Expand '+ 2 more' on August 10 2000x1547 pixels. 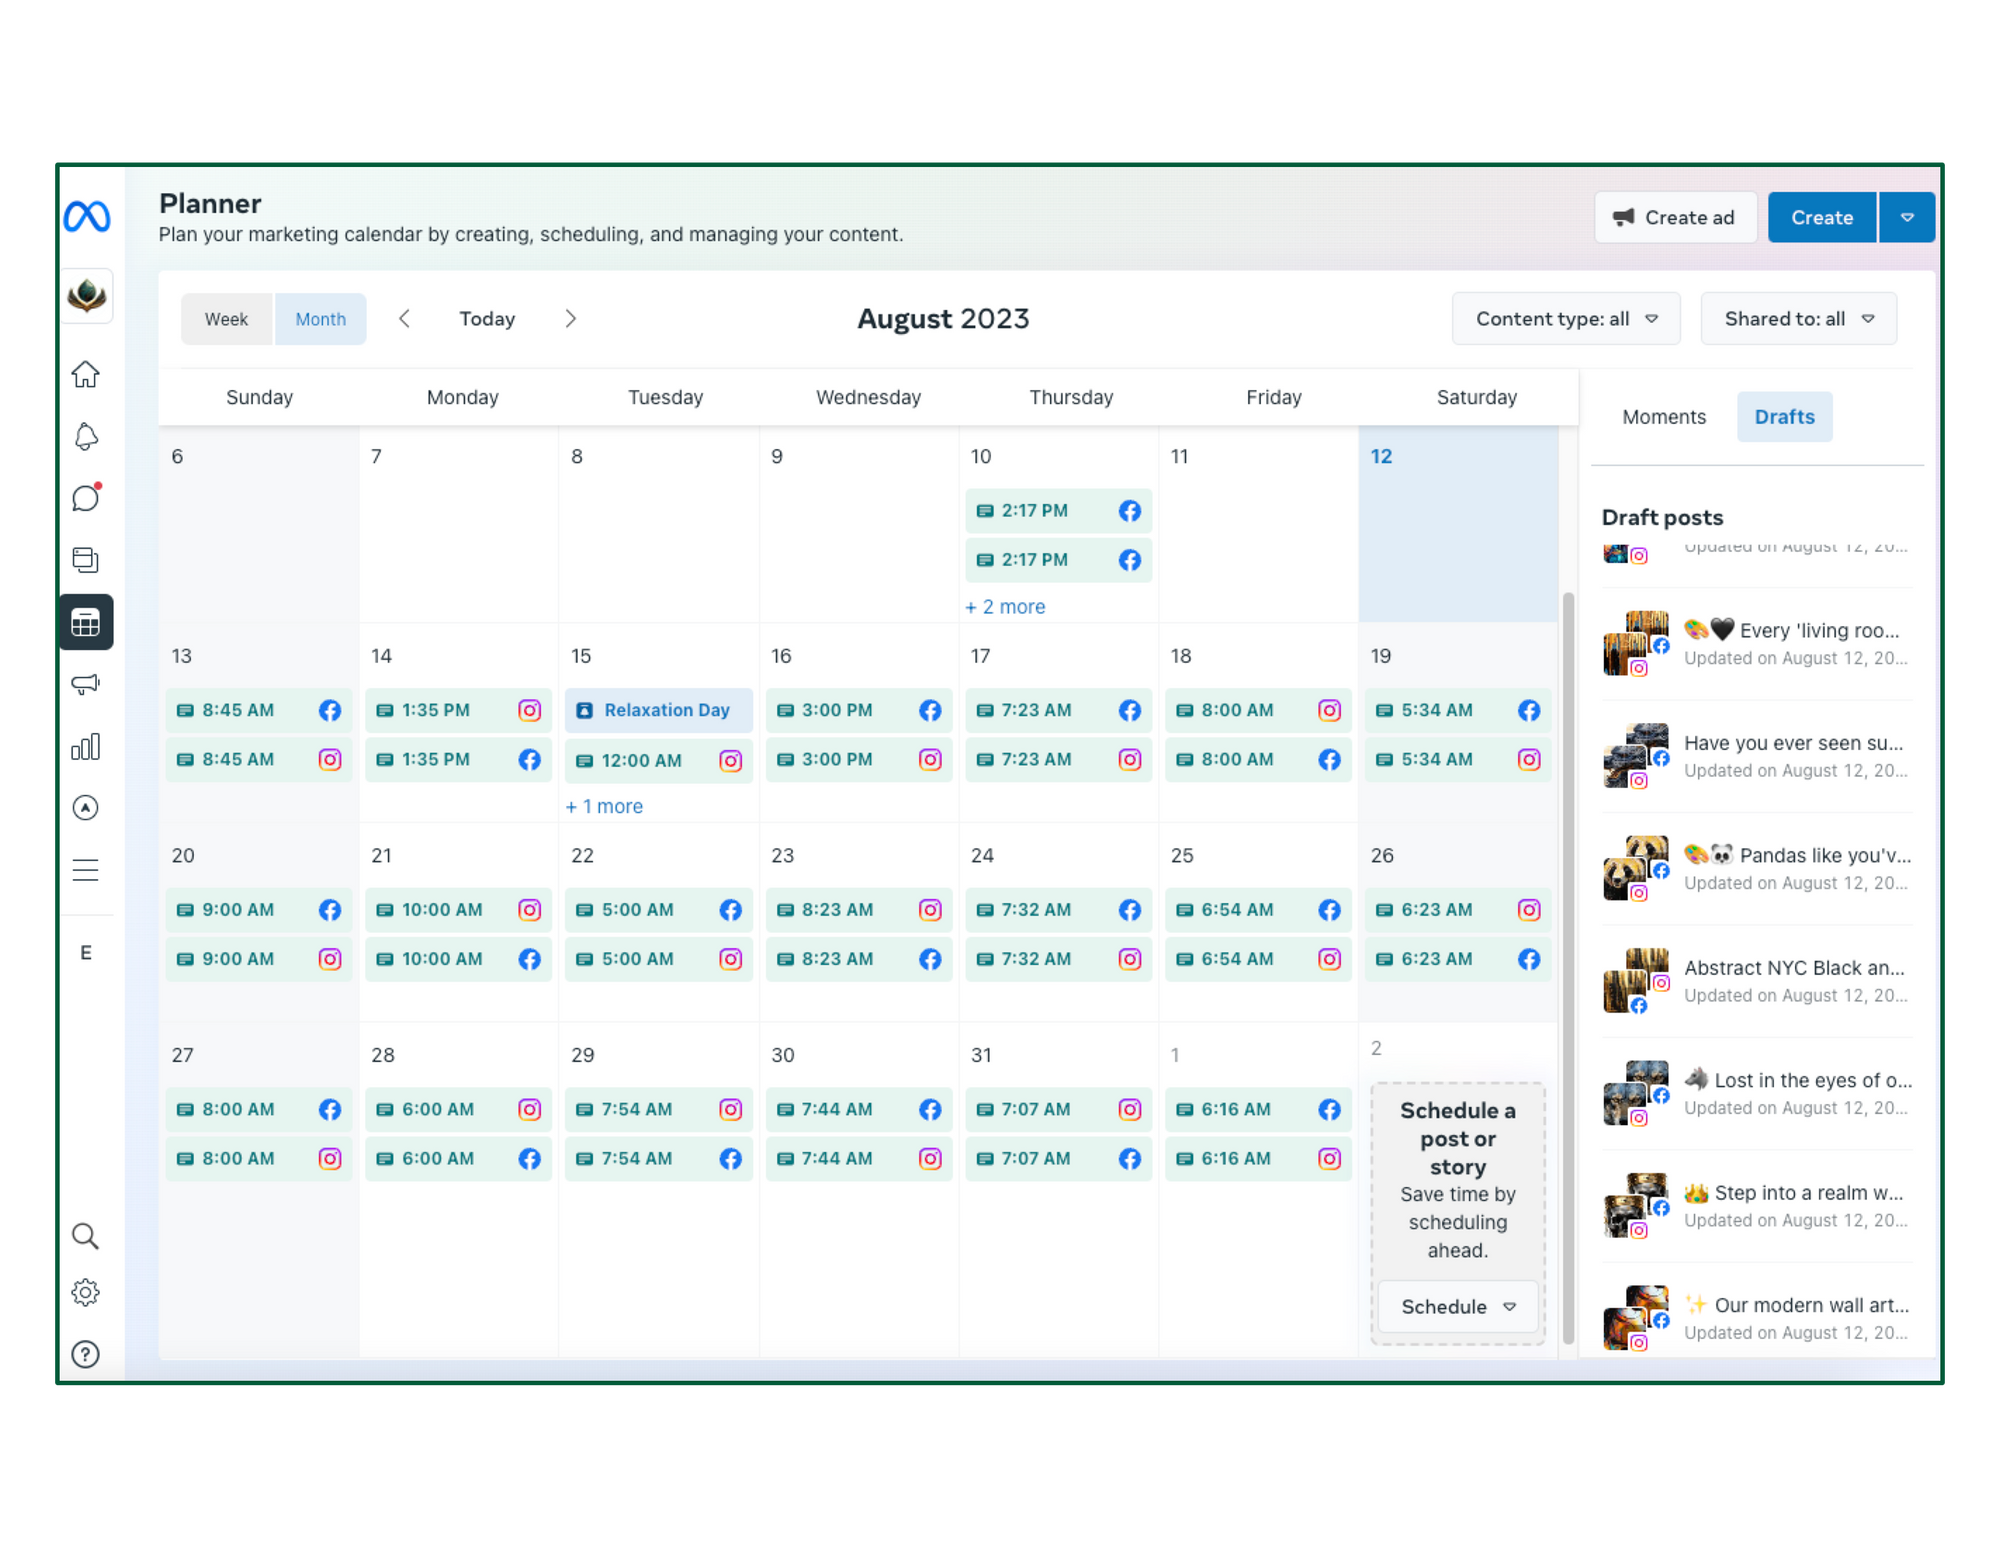[1005, 606]
